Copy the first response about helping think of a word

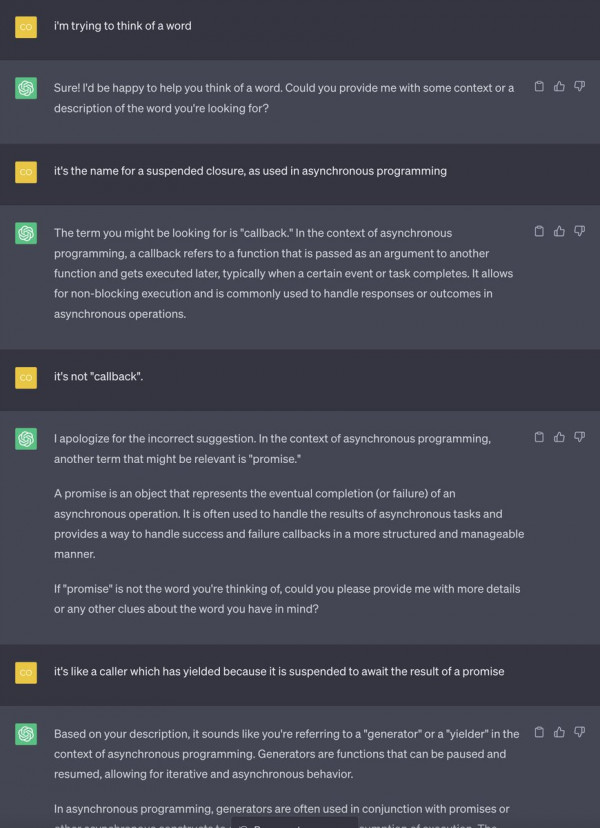click(539, 86)
